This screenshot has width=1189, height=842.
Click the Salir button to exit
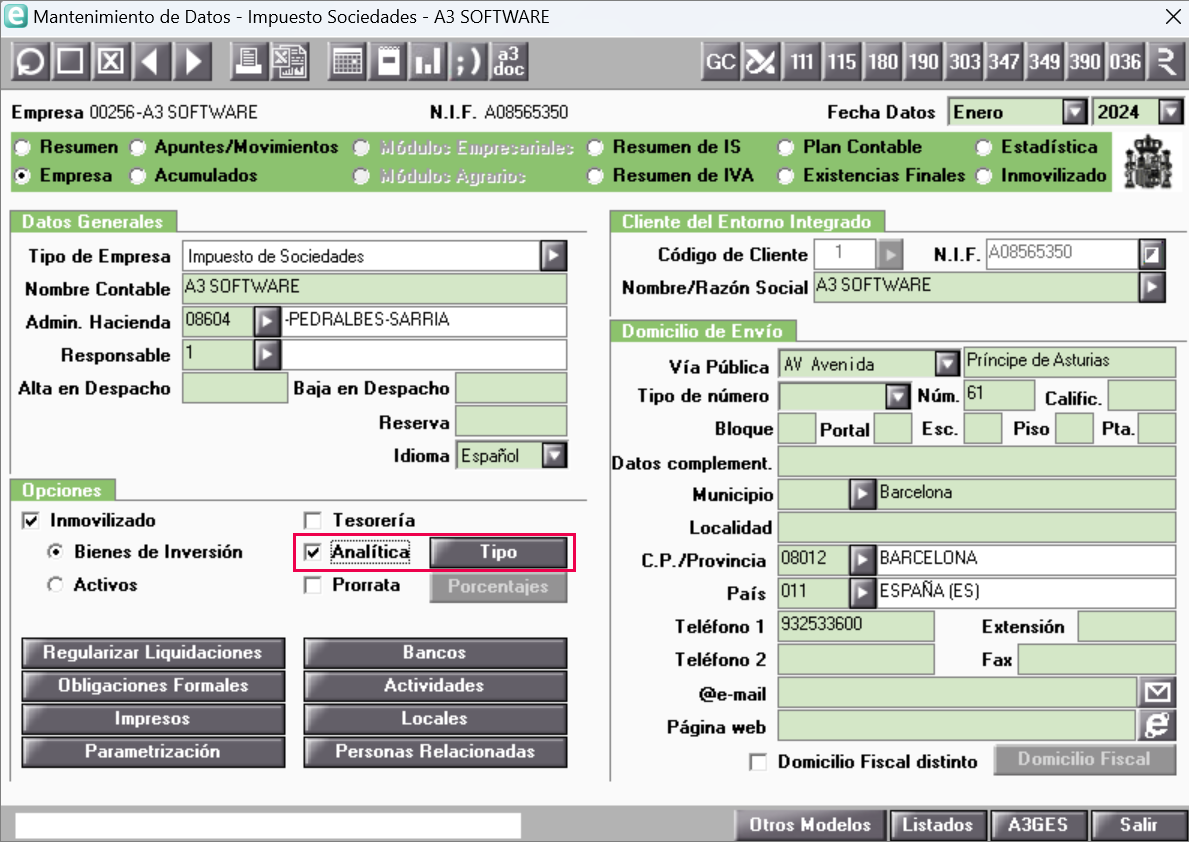[1138, 825]
